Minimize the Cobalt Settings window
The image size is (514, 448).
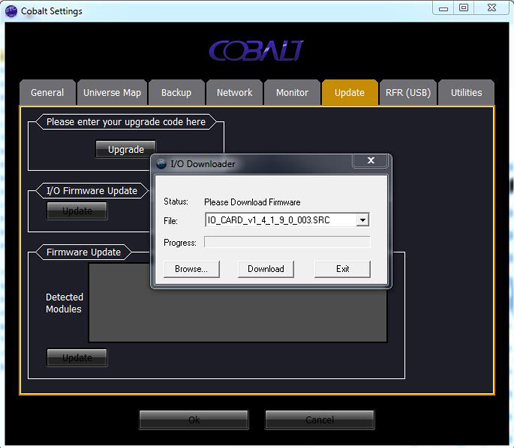coord(443,8)
